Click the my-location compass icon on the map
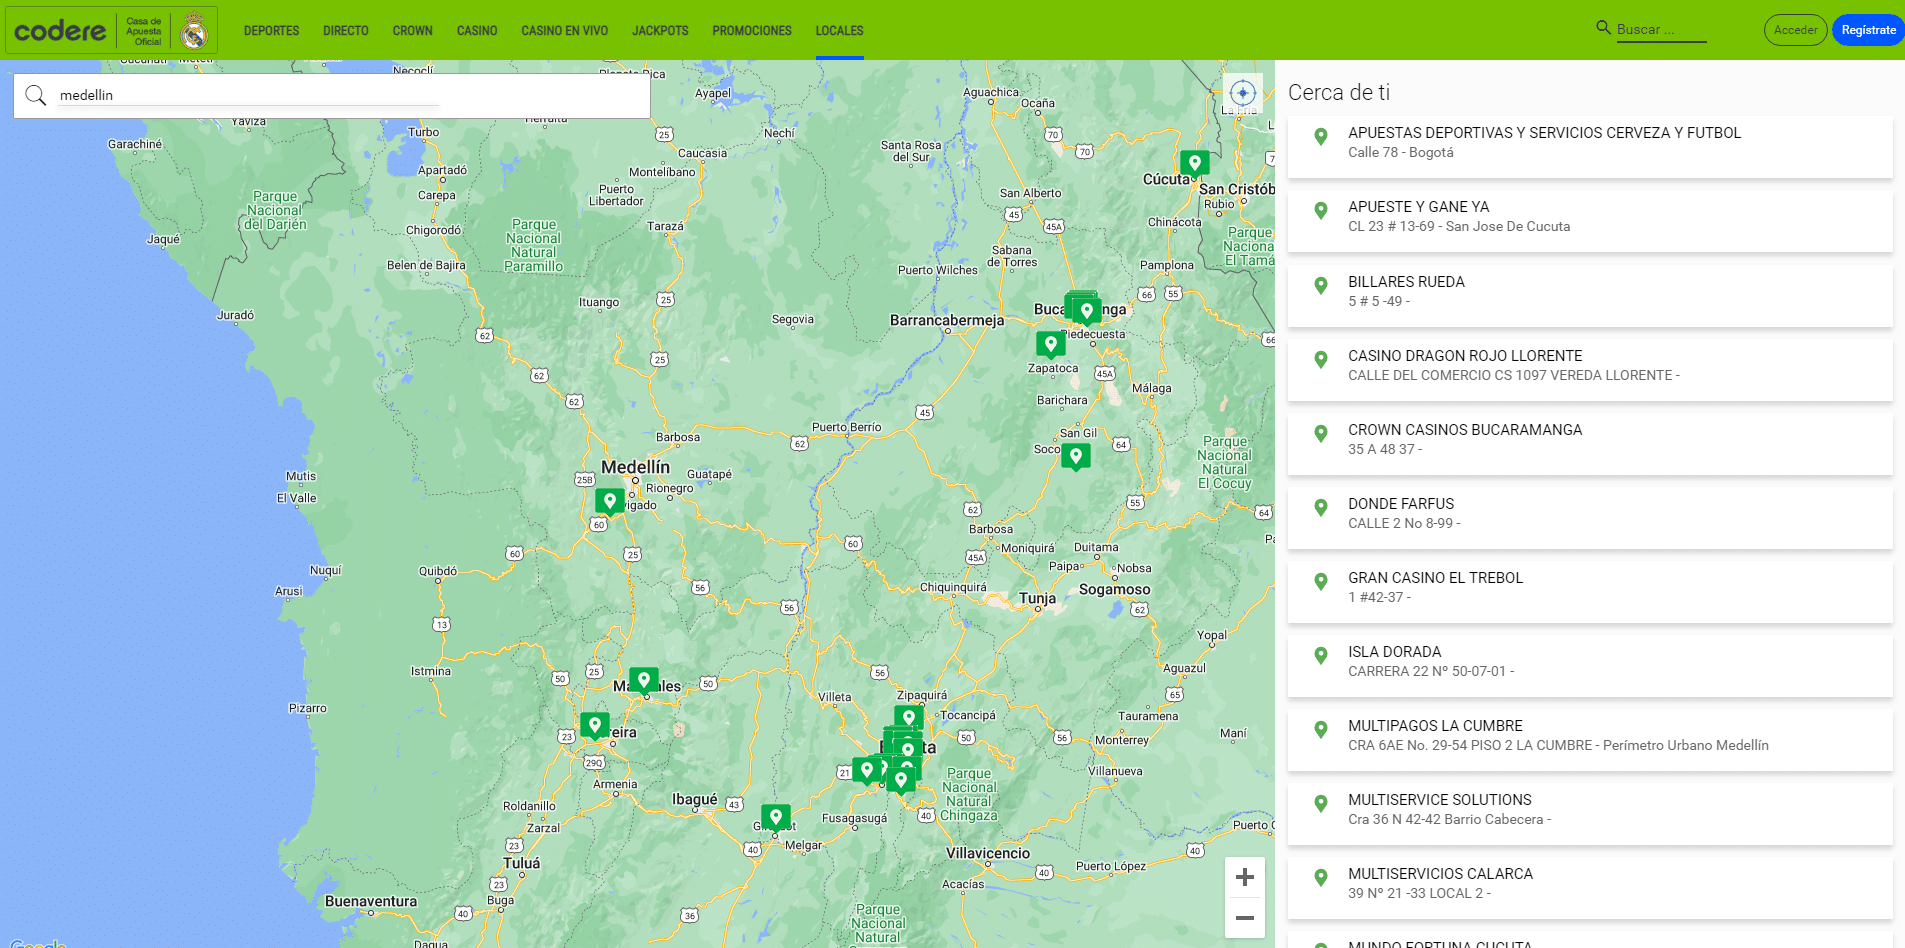This screenshot has width=1905, height=948. click(x=1242, y=92)
